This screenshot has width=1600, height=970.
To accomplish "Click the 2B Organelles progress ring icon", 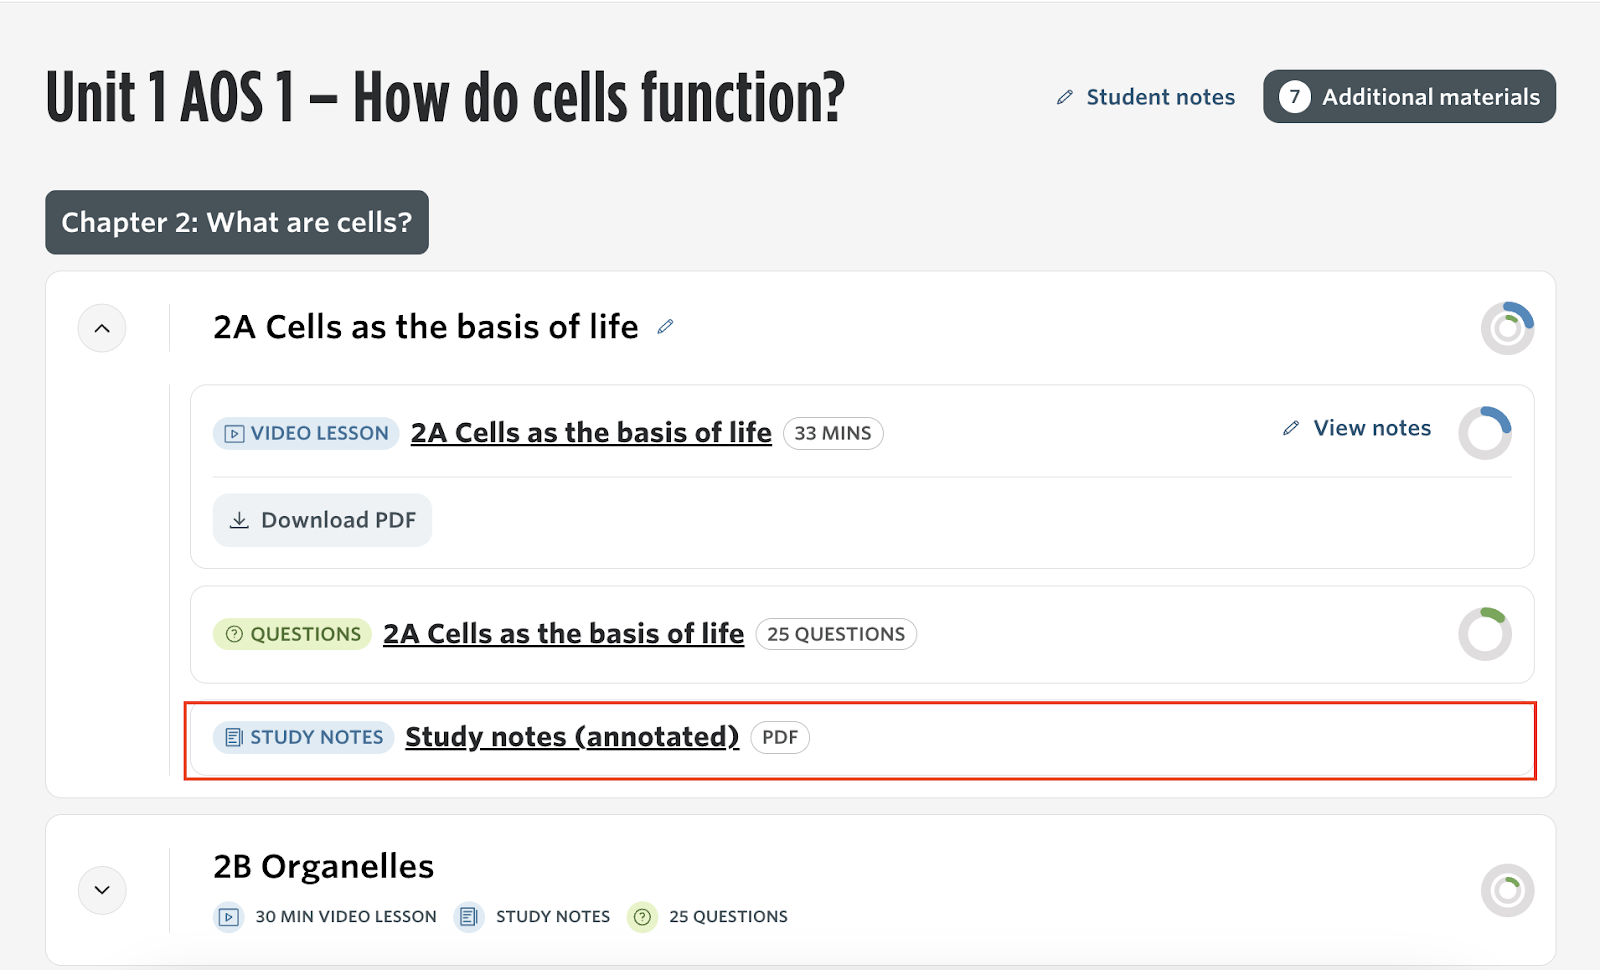I will pyautogui.click(x=1507, y=890).
